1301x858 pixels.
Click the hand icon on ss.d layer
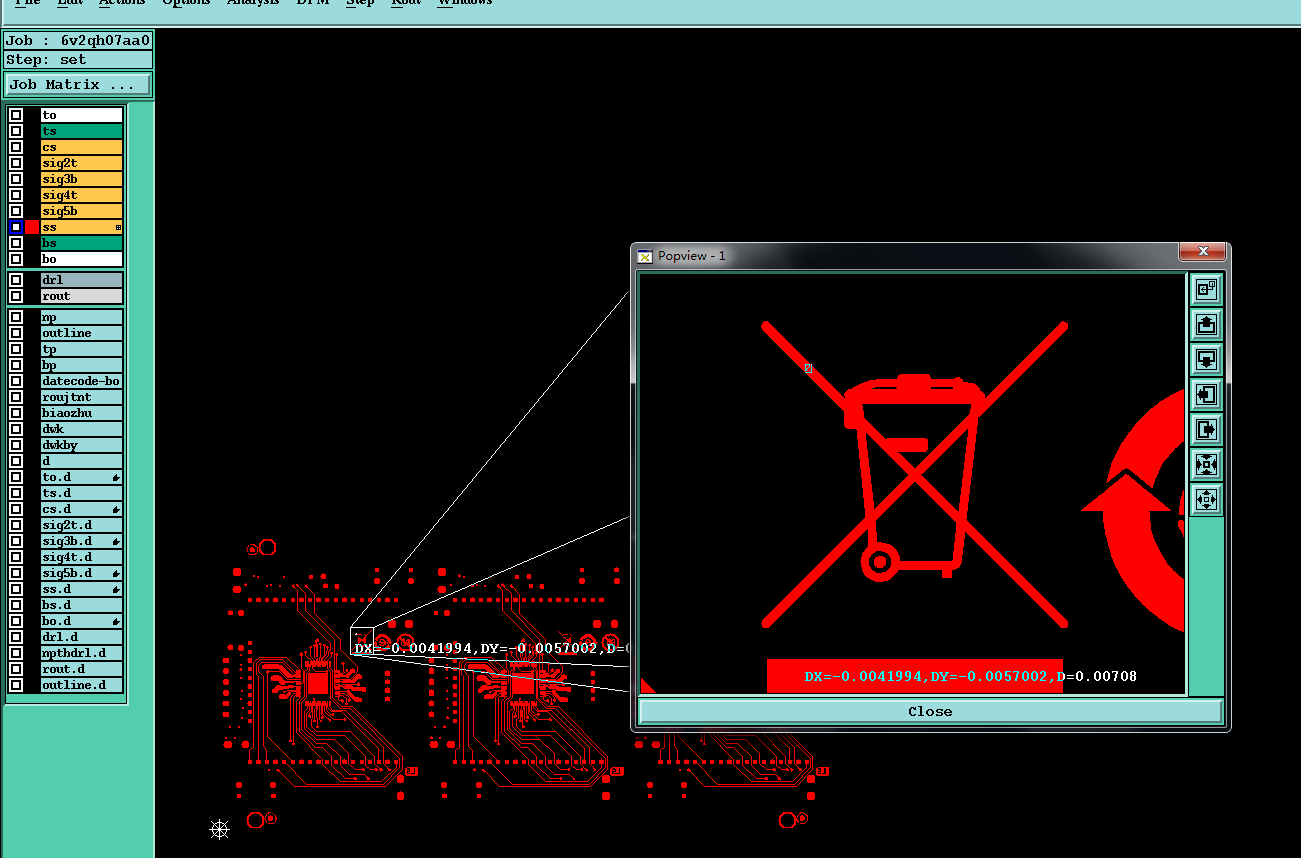click(x=116, y=589)
